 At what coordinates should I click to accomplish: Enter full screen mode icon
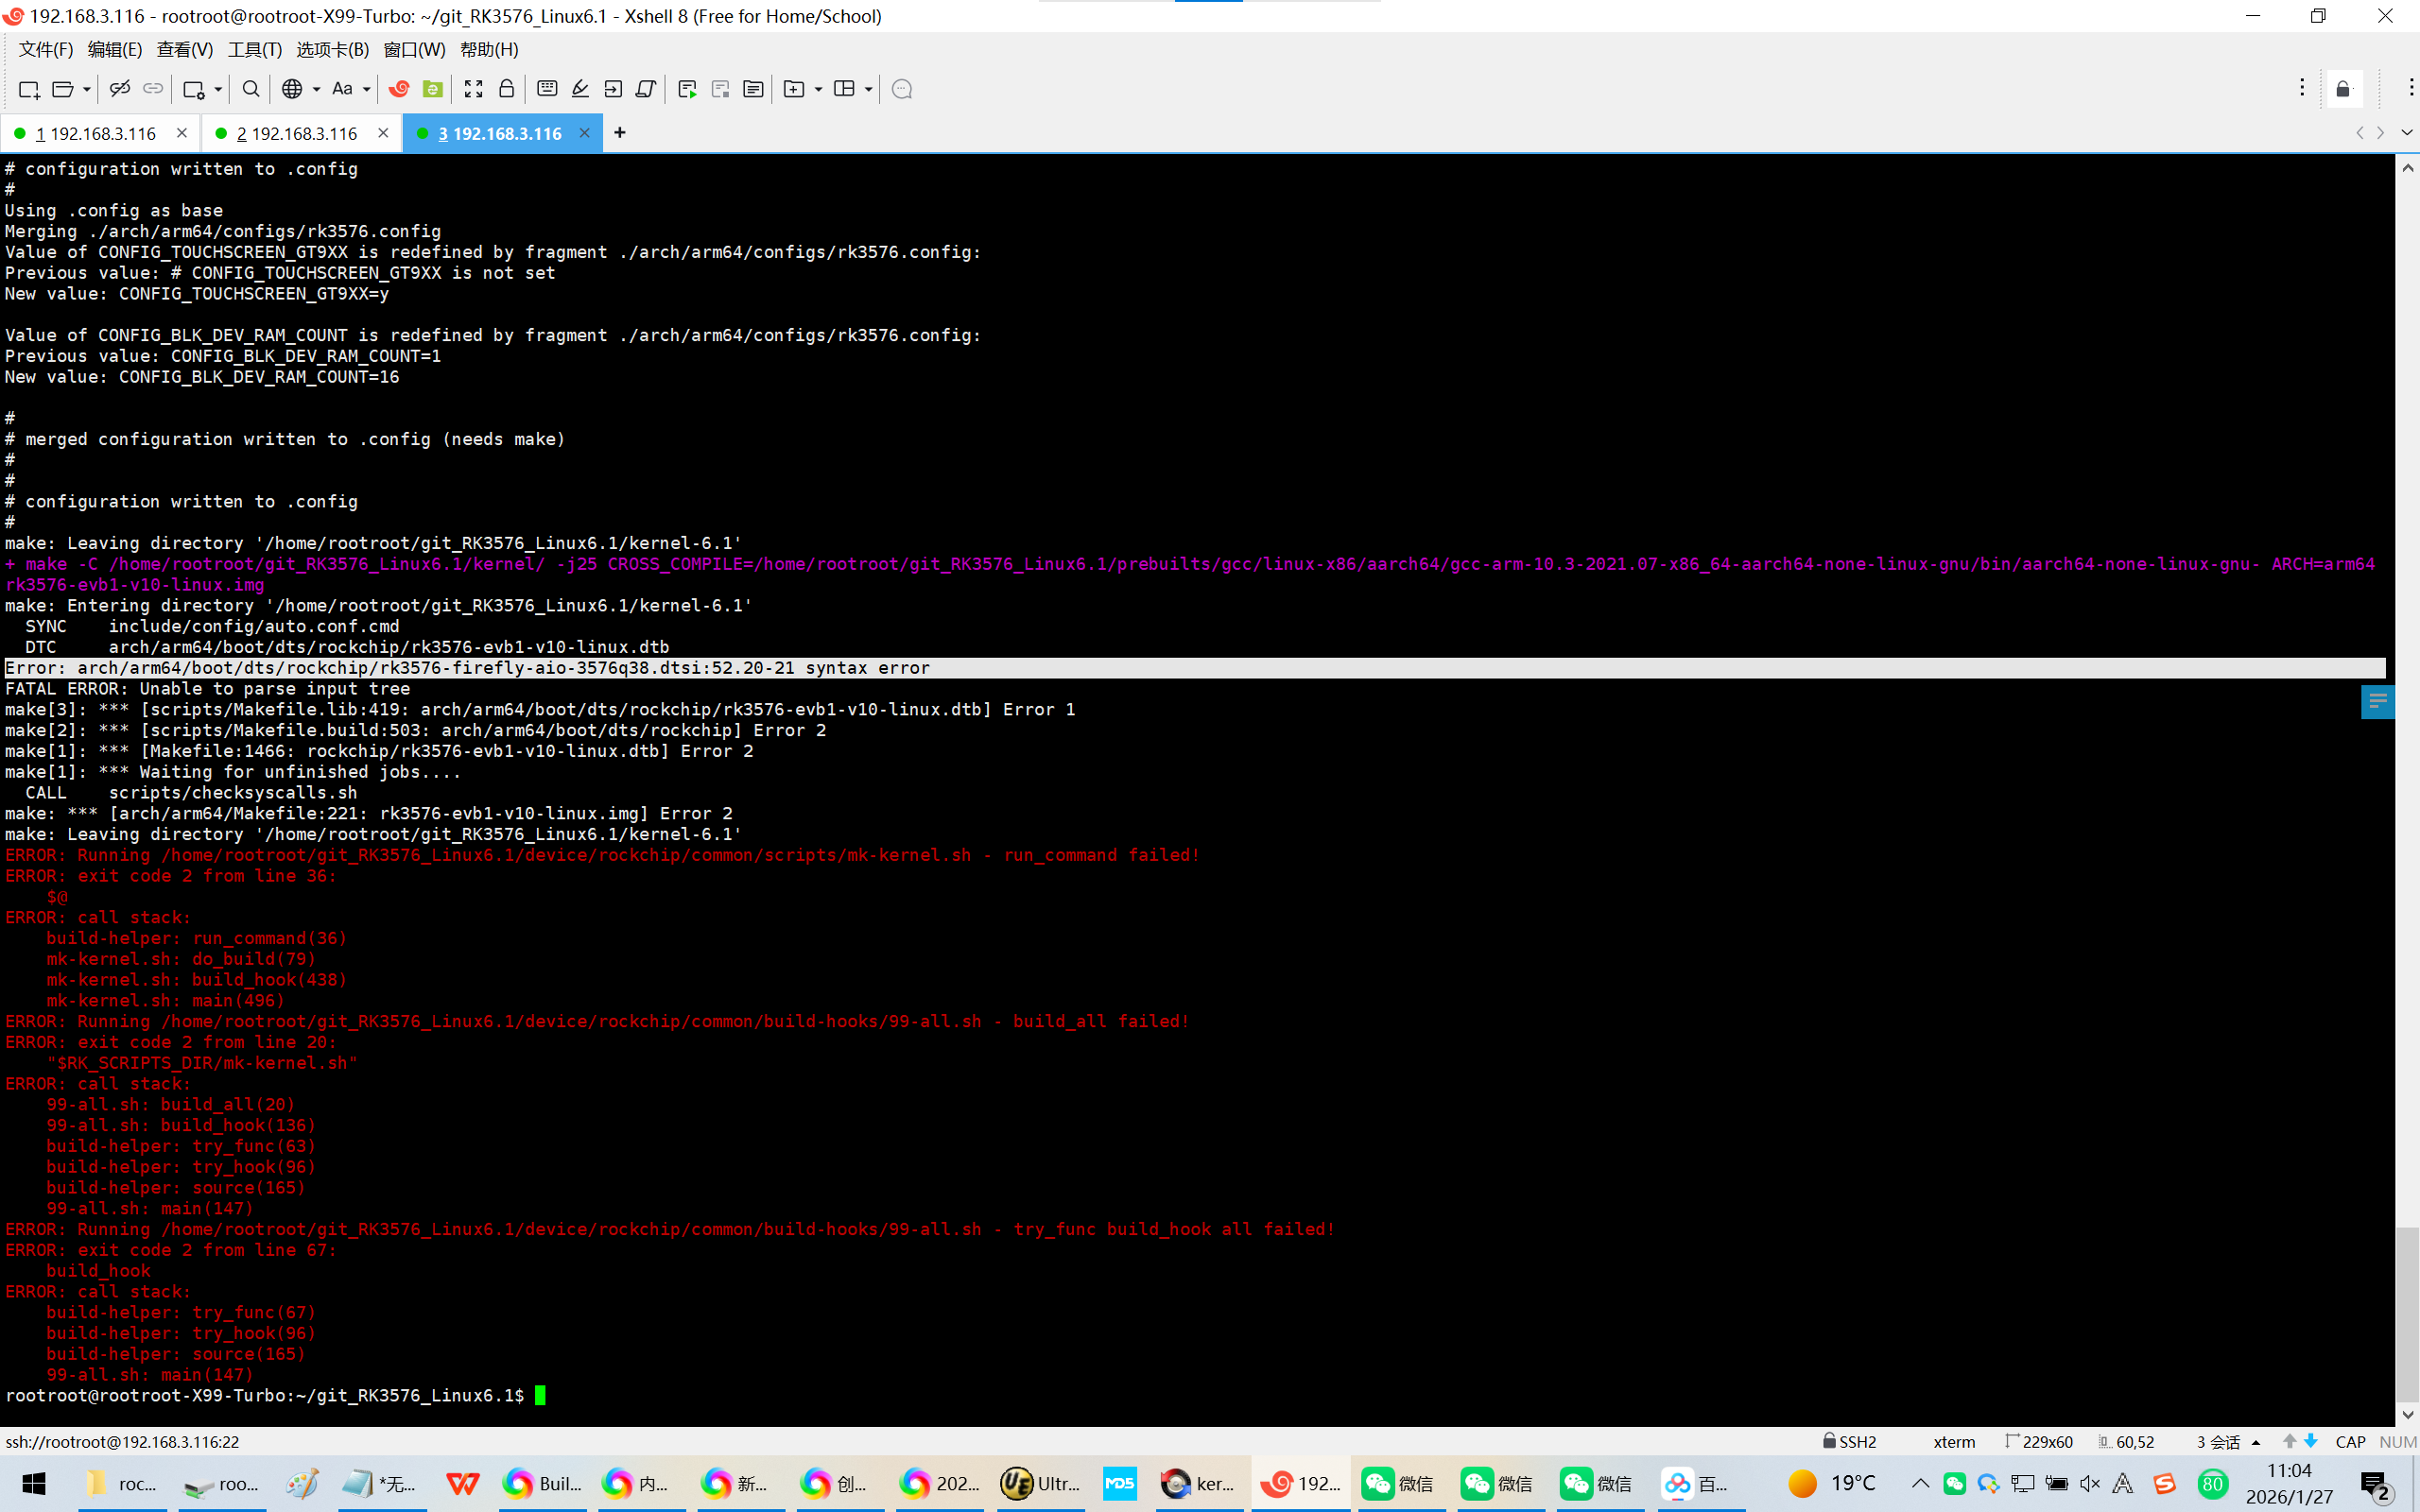pos(474,89)
